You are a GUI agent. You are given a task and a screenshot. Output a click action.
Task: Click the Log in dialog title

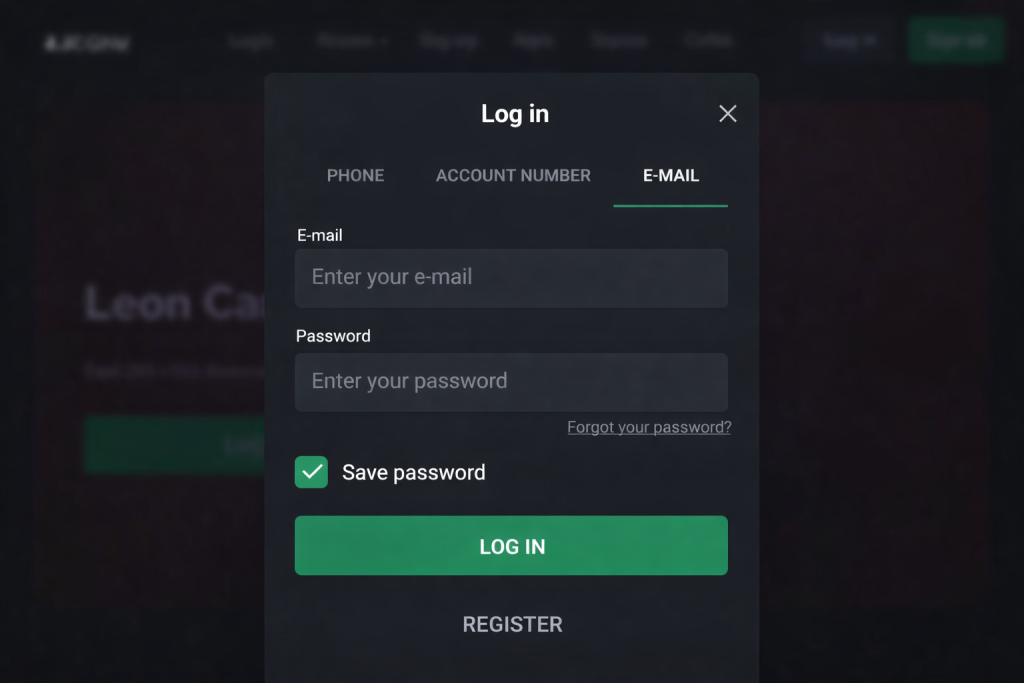(x=515, y=114)
